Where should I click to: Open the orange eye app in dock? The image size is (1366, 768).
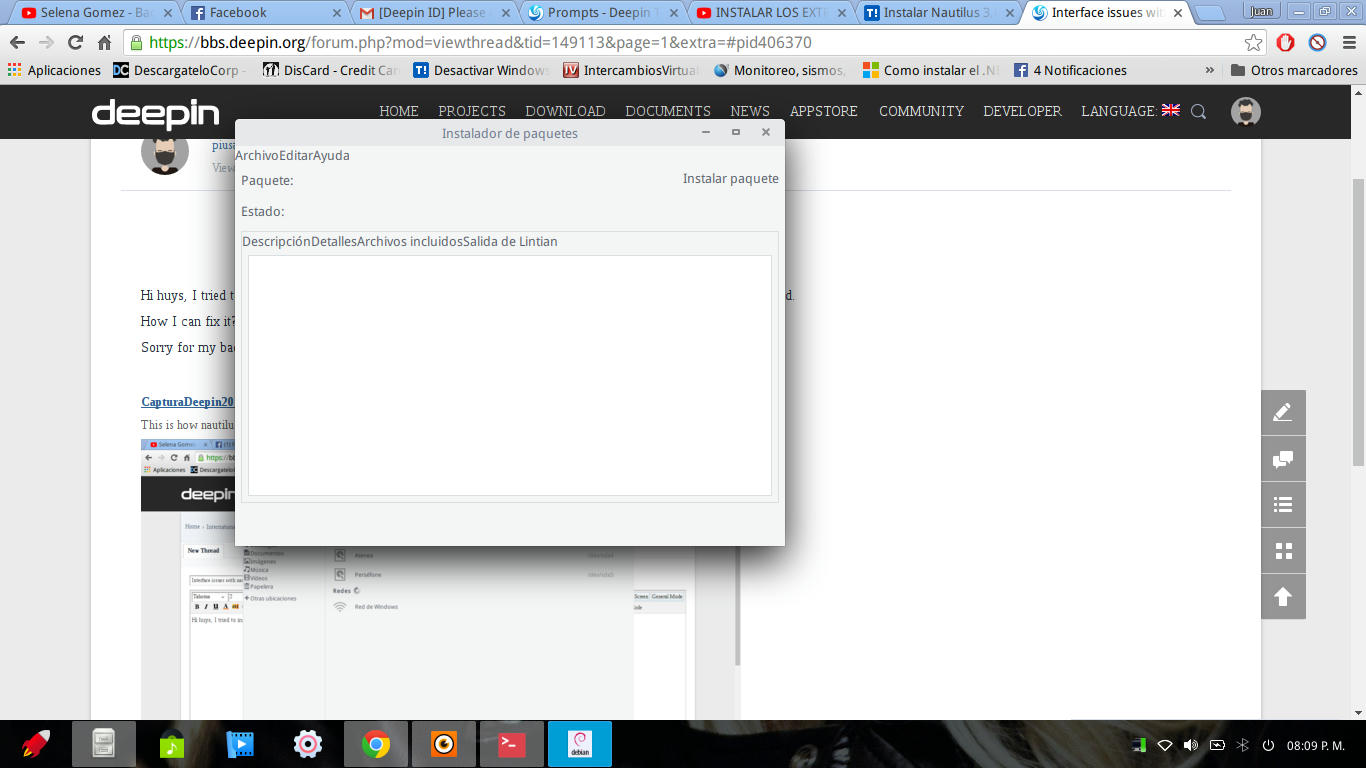coord(444,744)
